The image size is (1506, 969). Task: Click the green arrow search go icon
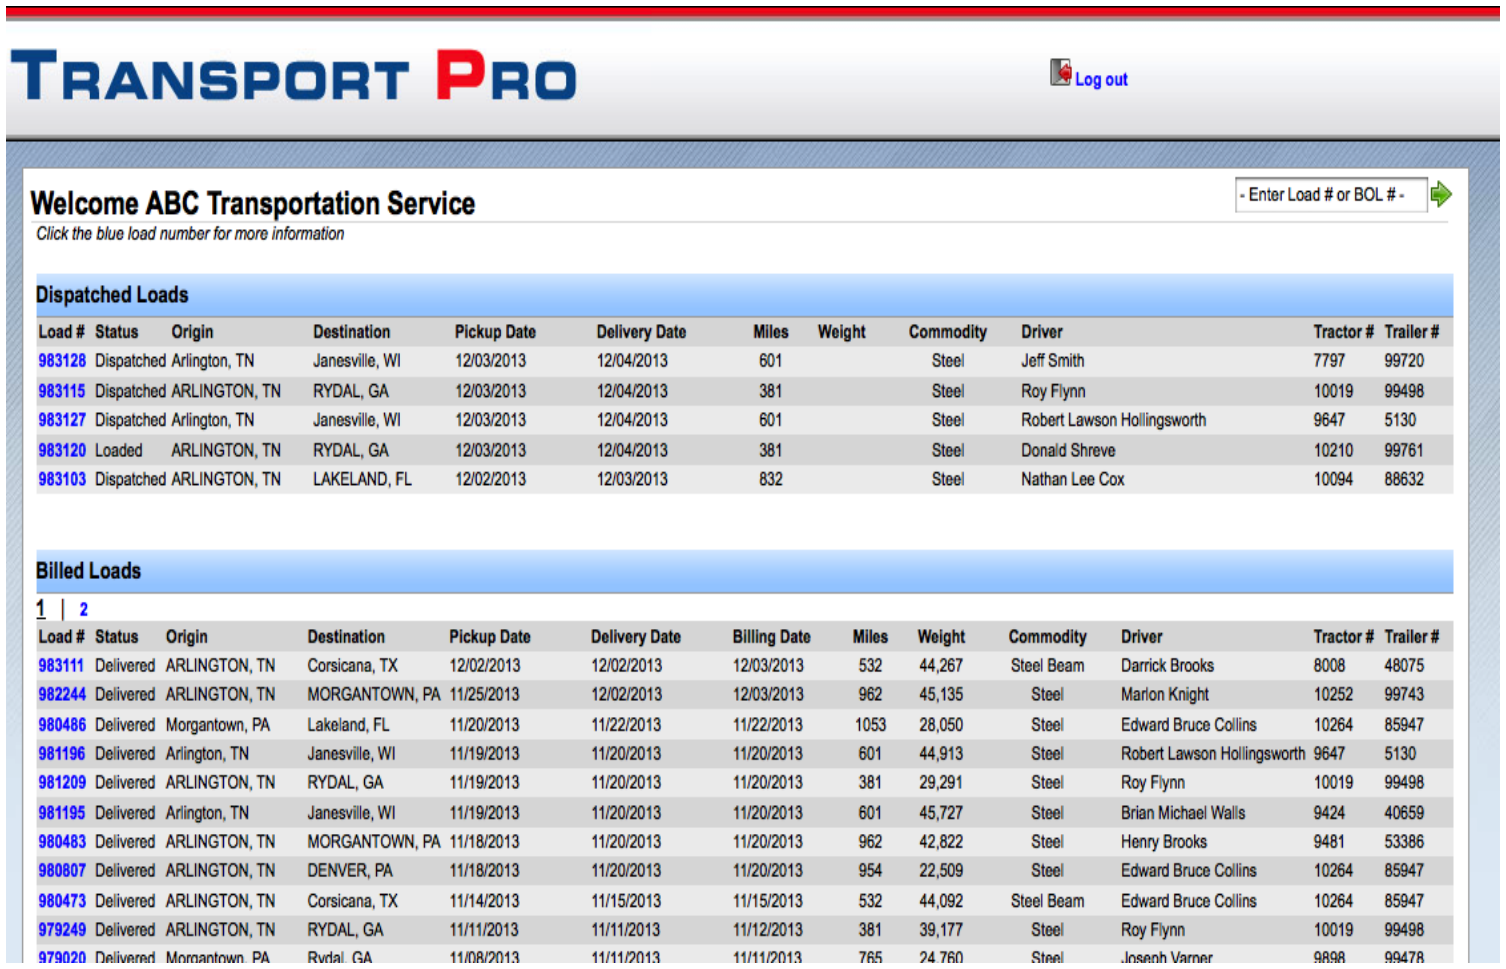[1440, 194]
